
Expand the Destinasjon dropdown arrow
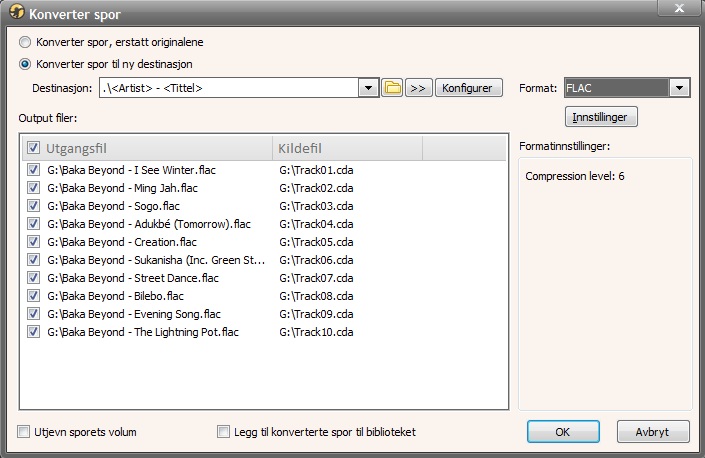tap(368, 88)
